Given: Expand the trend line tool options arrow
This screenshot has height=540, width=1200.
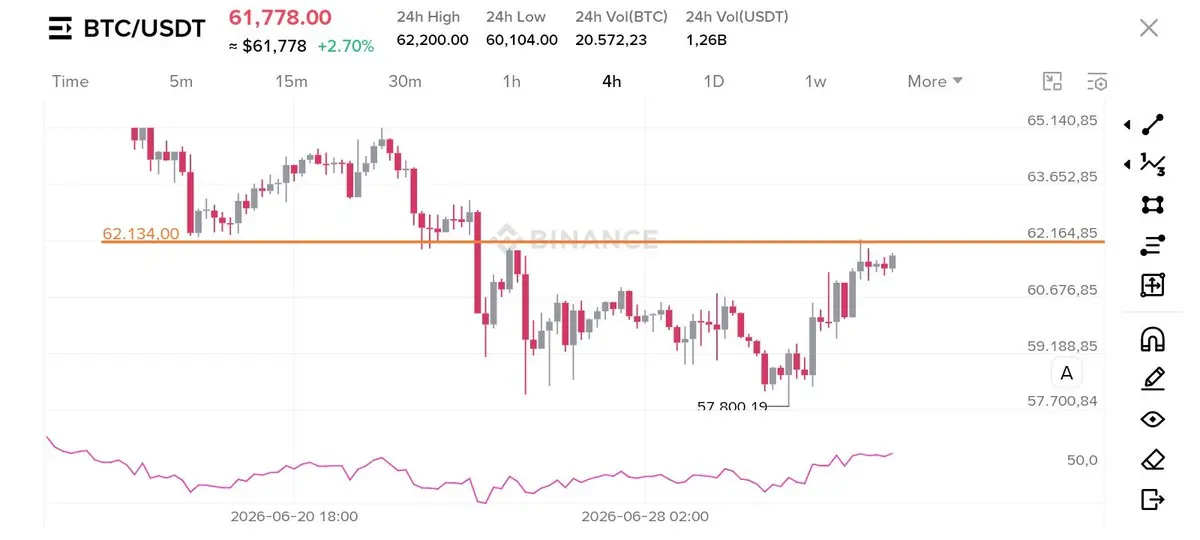Looking at the screenshot, I should (1128, 125).
